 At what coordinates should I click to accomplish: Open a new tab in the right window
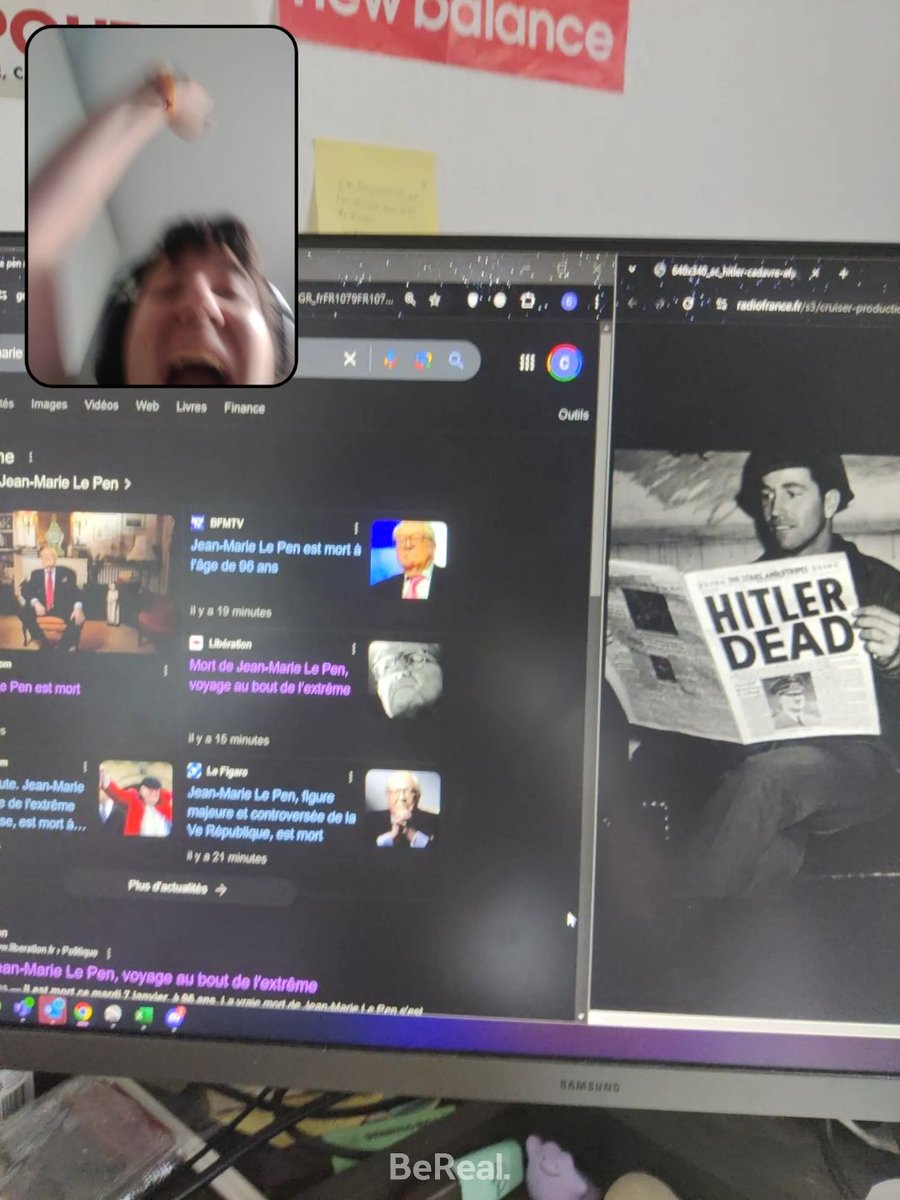[843, 272]
